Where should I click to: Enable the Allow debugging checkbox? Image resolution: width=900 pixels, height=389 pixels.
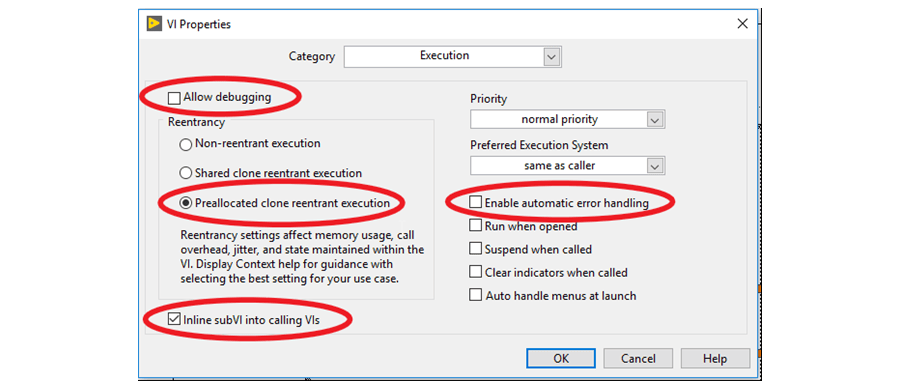click(x=174, y=98)
